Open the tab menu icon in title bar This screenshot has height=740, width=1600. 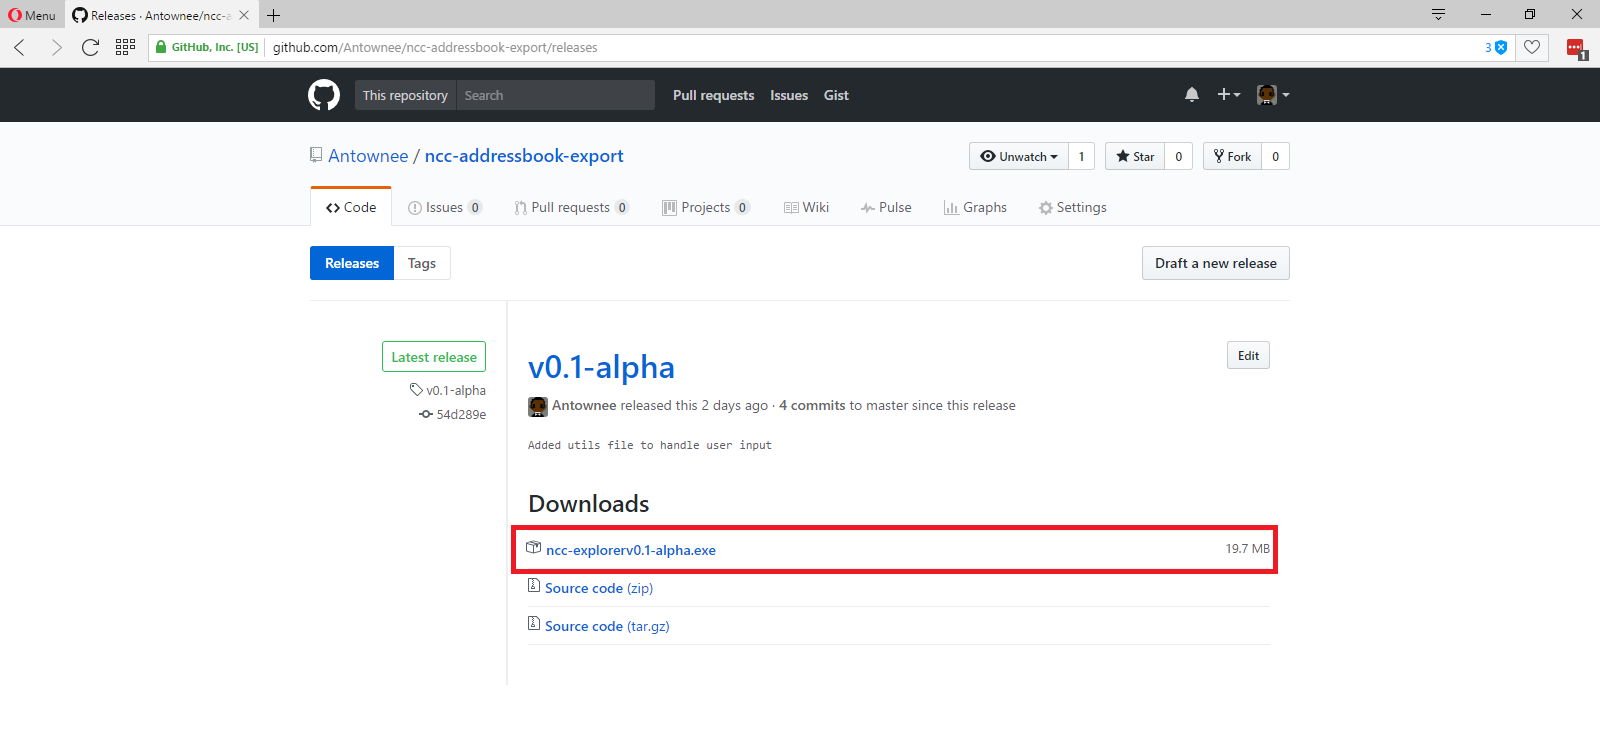1438,15
